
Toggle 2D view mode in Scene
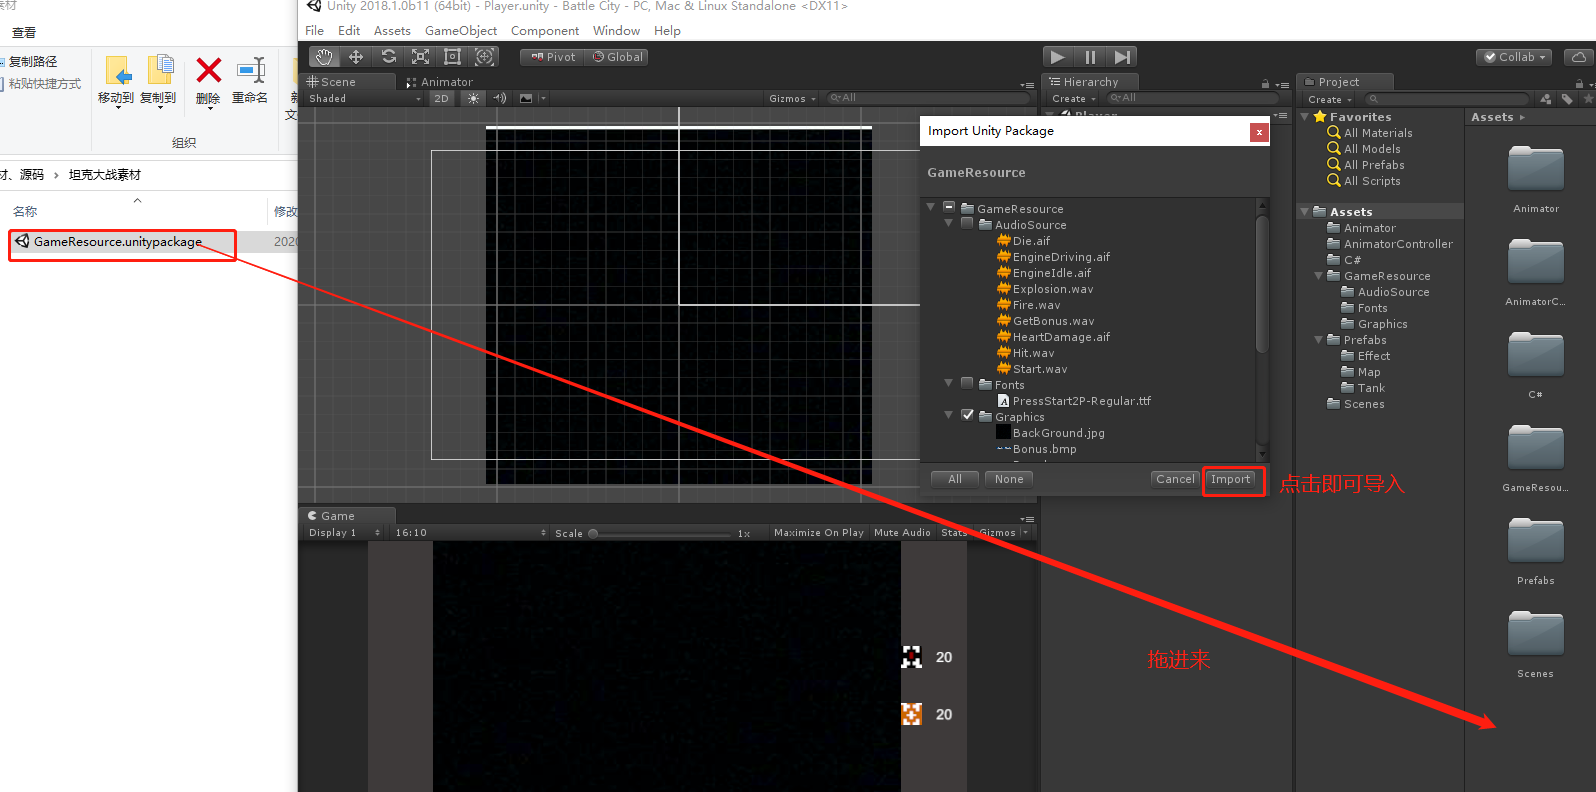[x=441, y=98]
